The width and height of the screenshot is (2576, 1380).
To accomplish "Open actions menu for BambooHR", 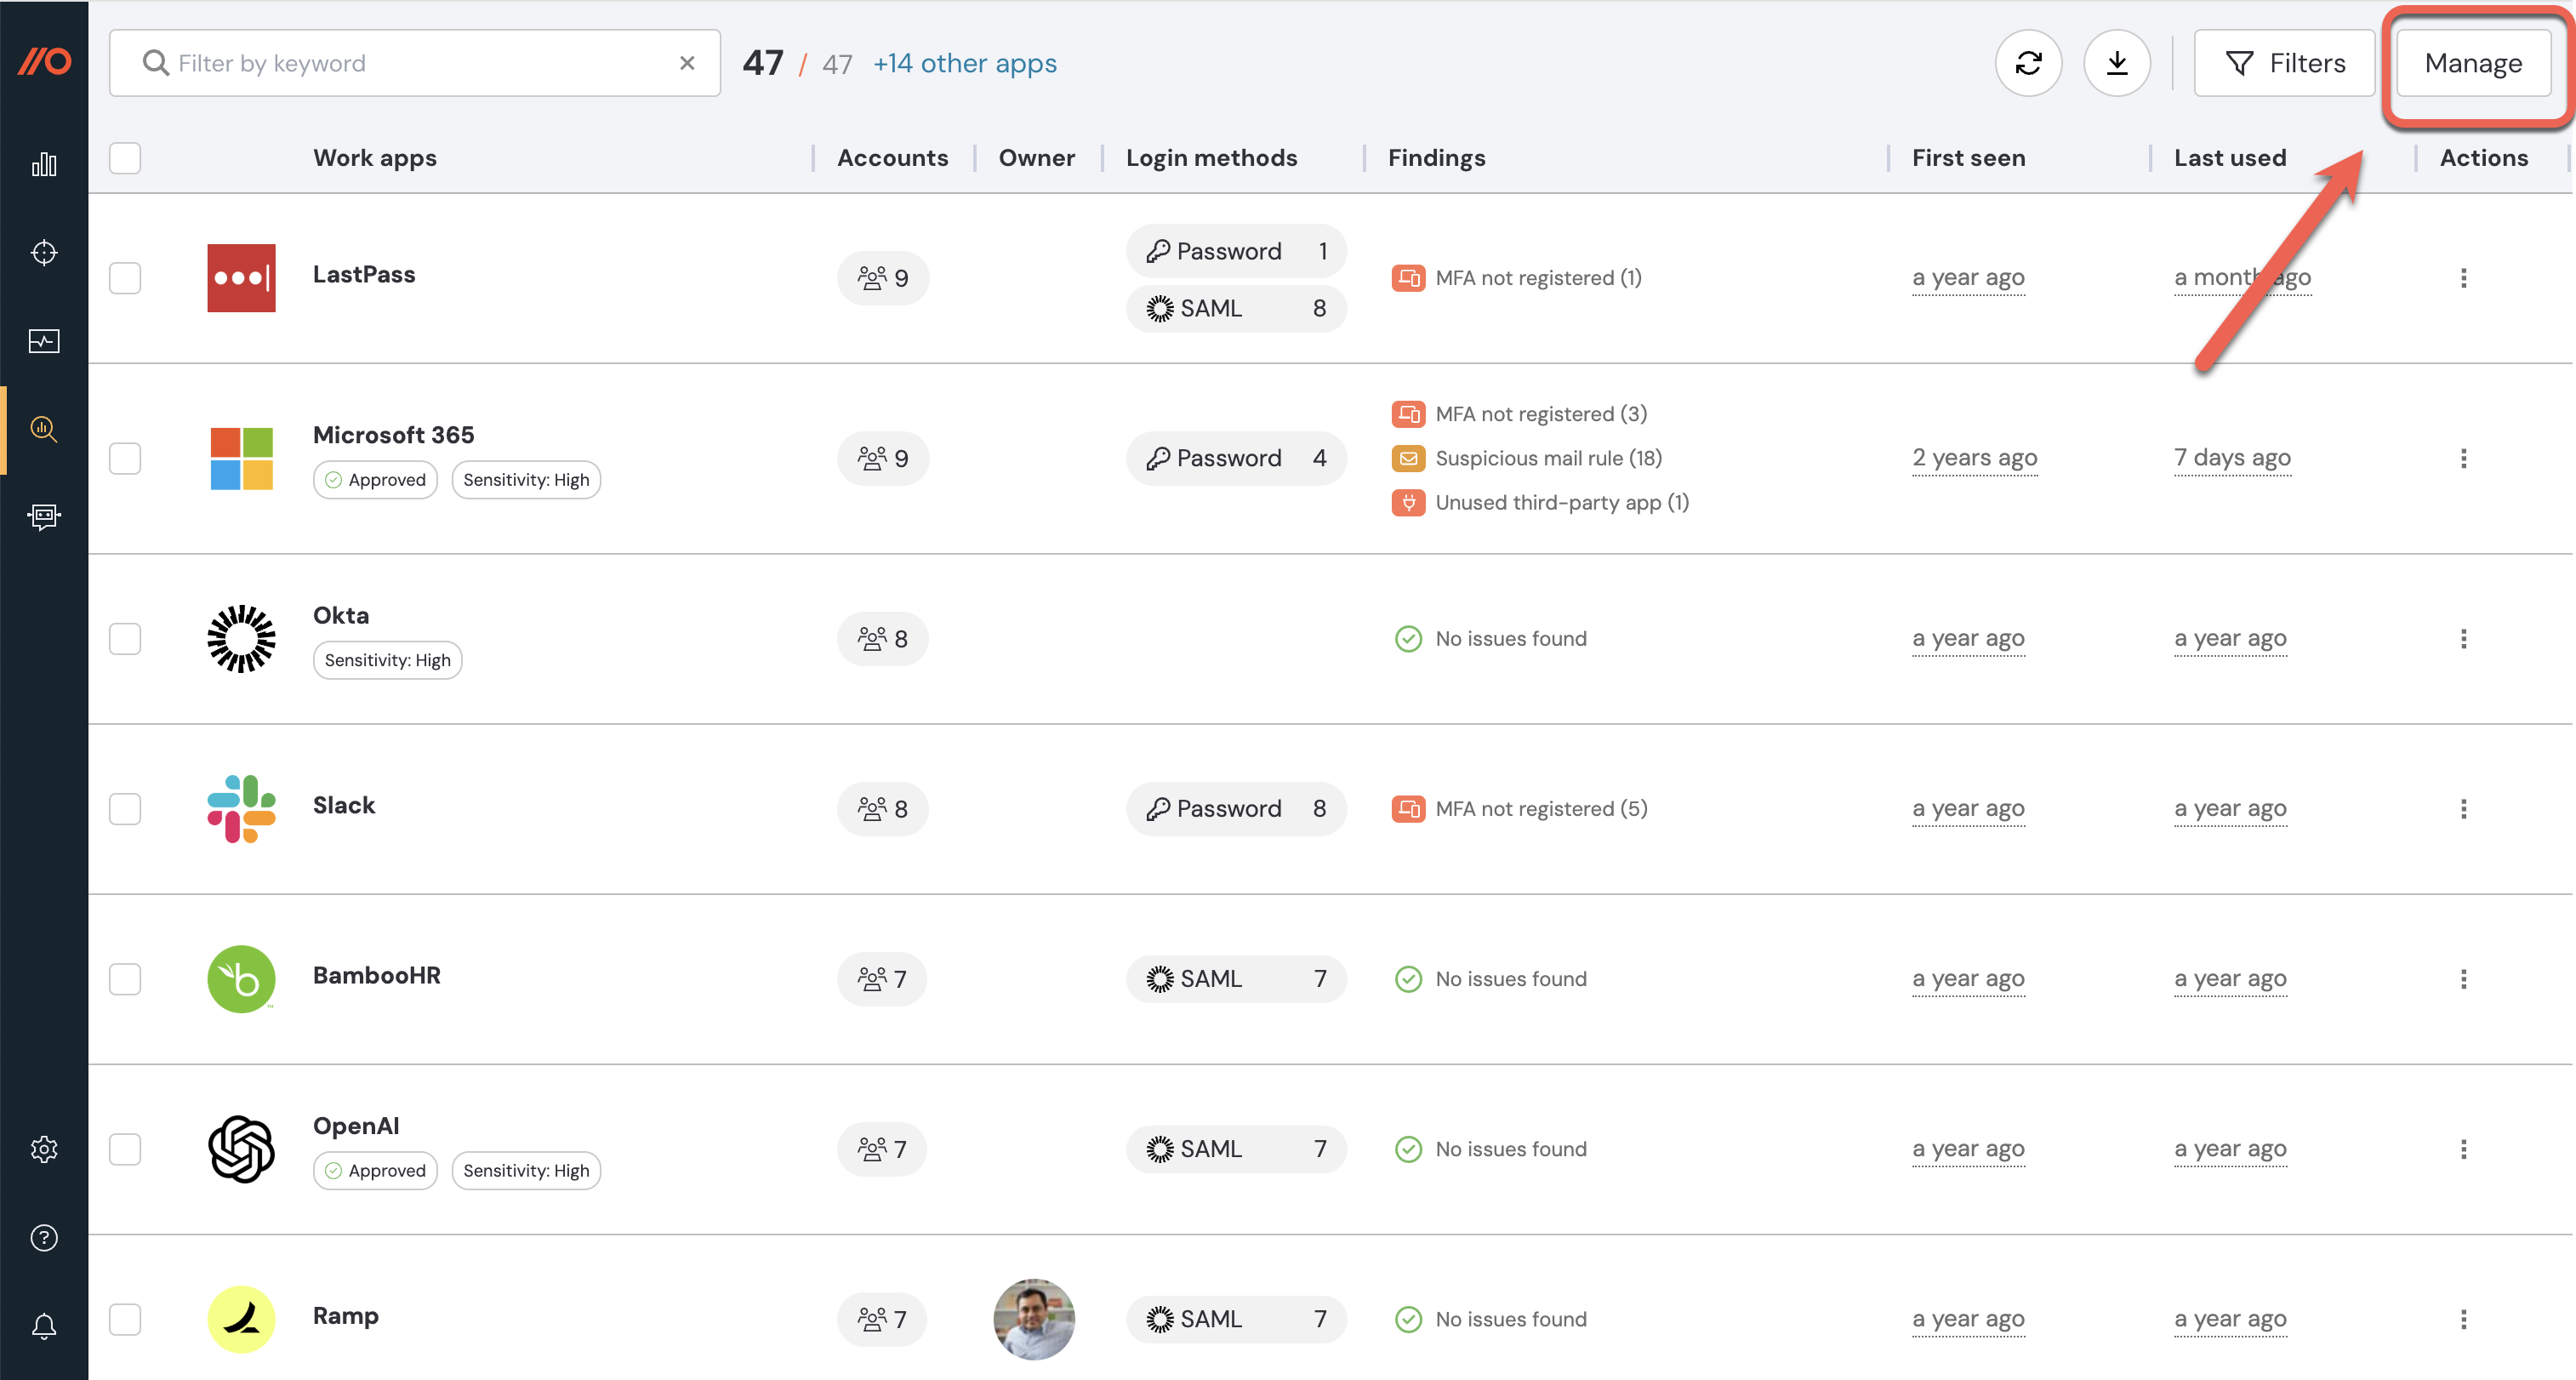I will (x=2463, y=978).
